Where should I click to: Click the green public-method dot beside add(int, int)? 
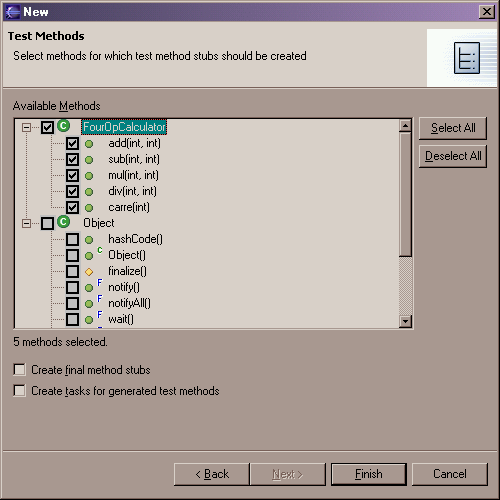pos(89,144)
